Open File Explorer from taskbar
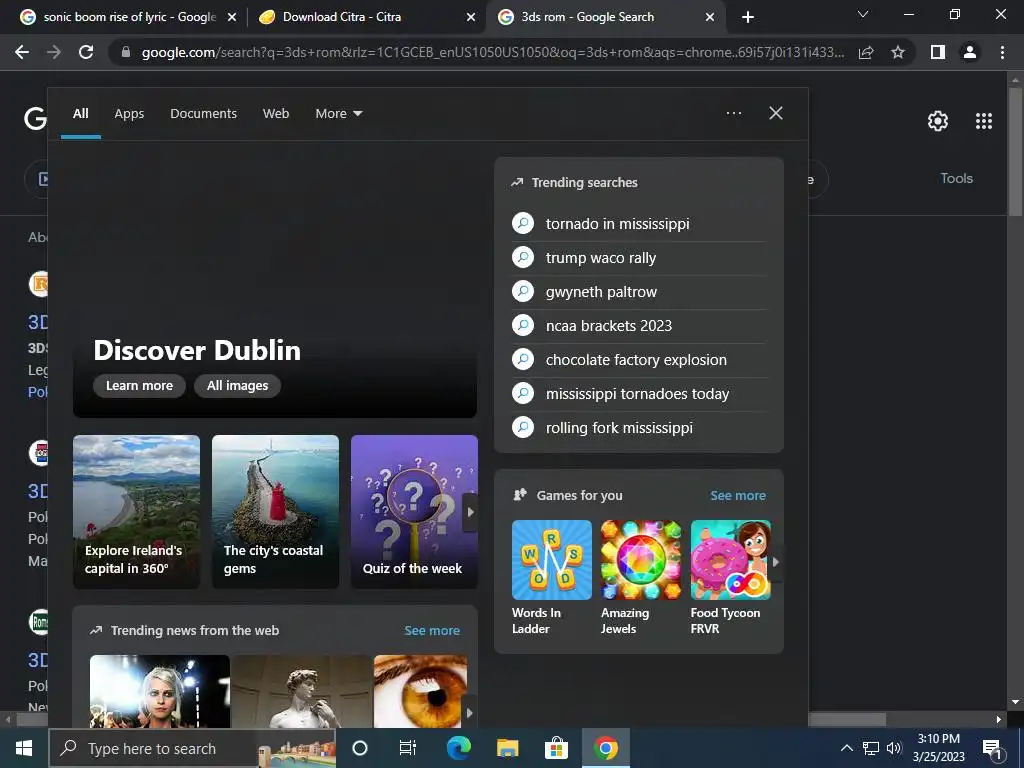Image resolution: width=1024 pixels, height=768 pixels. [x=507, y=748]
